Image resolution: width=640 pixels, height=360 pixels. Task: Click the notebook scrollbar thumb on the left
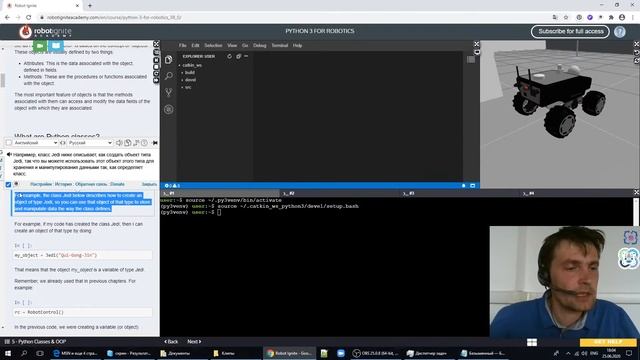(x=2, y=80)
